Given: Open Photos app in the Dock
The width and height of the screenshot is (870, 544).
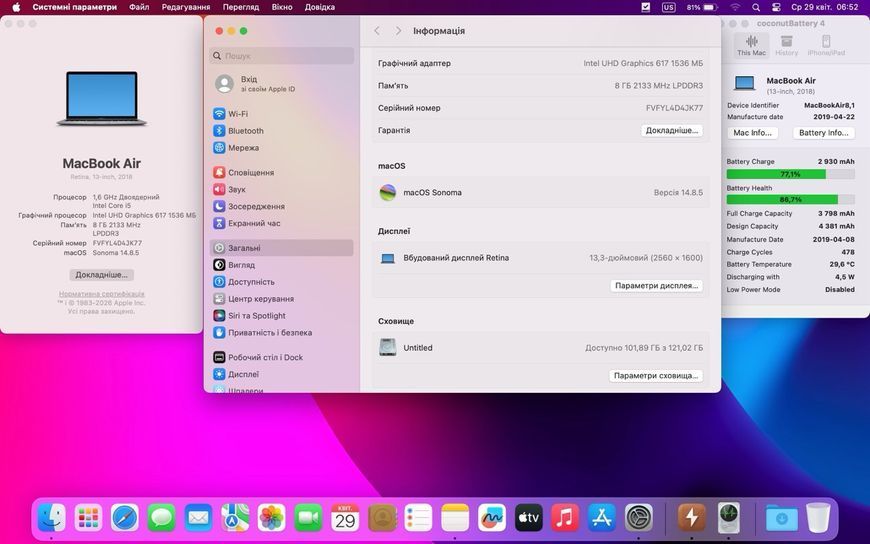Looking at the screenshot, I should 271,518.
